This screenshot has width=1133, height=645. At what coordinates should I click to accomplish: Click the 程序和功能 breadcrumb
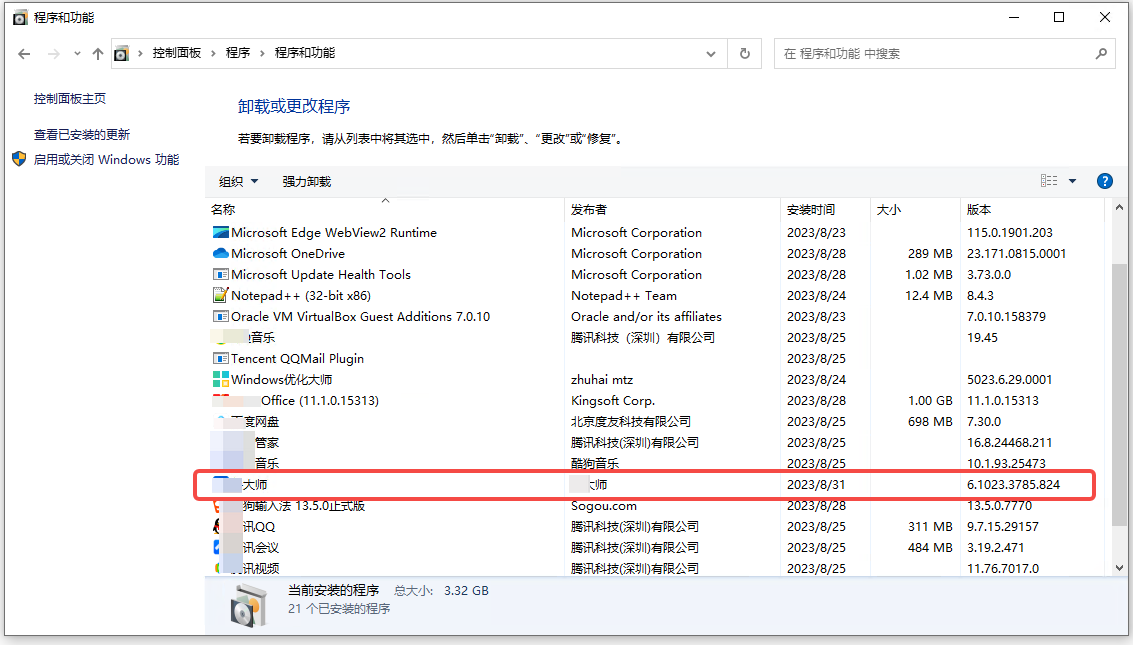(x=305, y=53)
